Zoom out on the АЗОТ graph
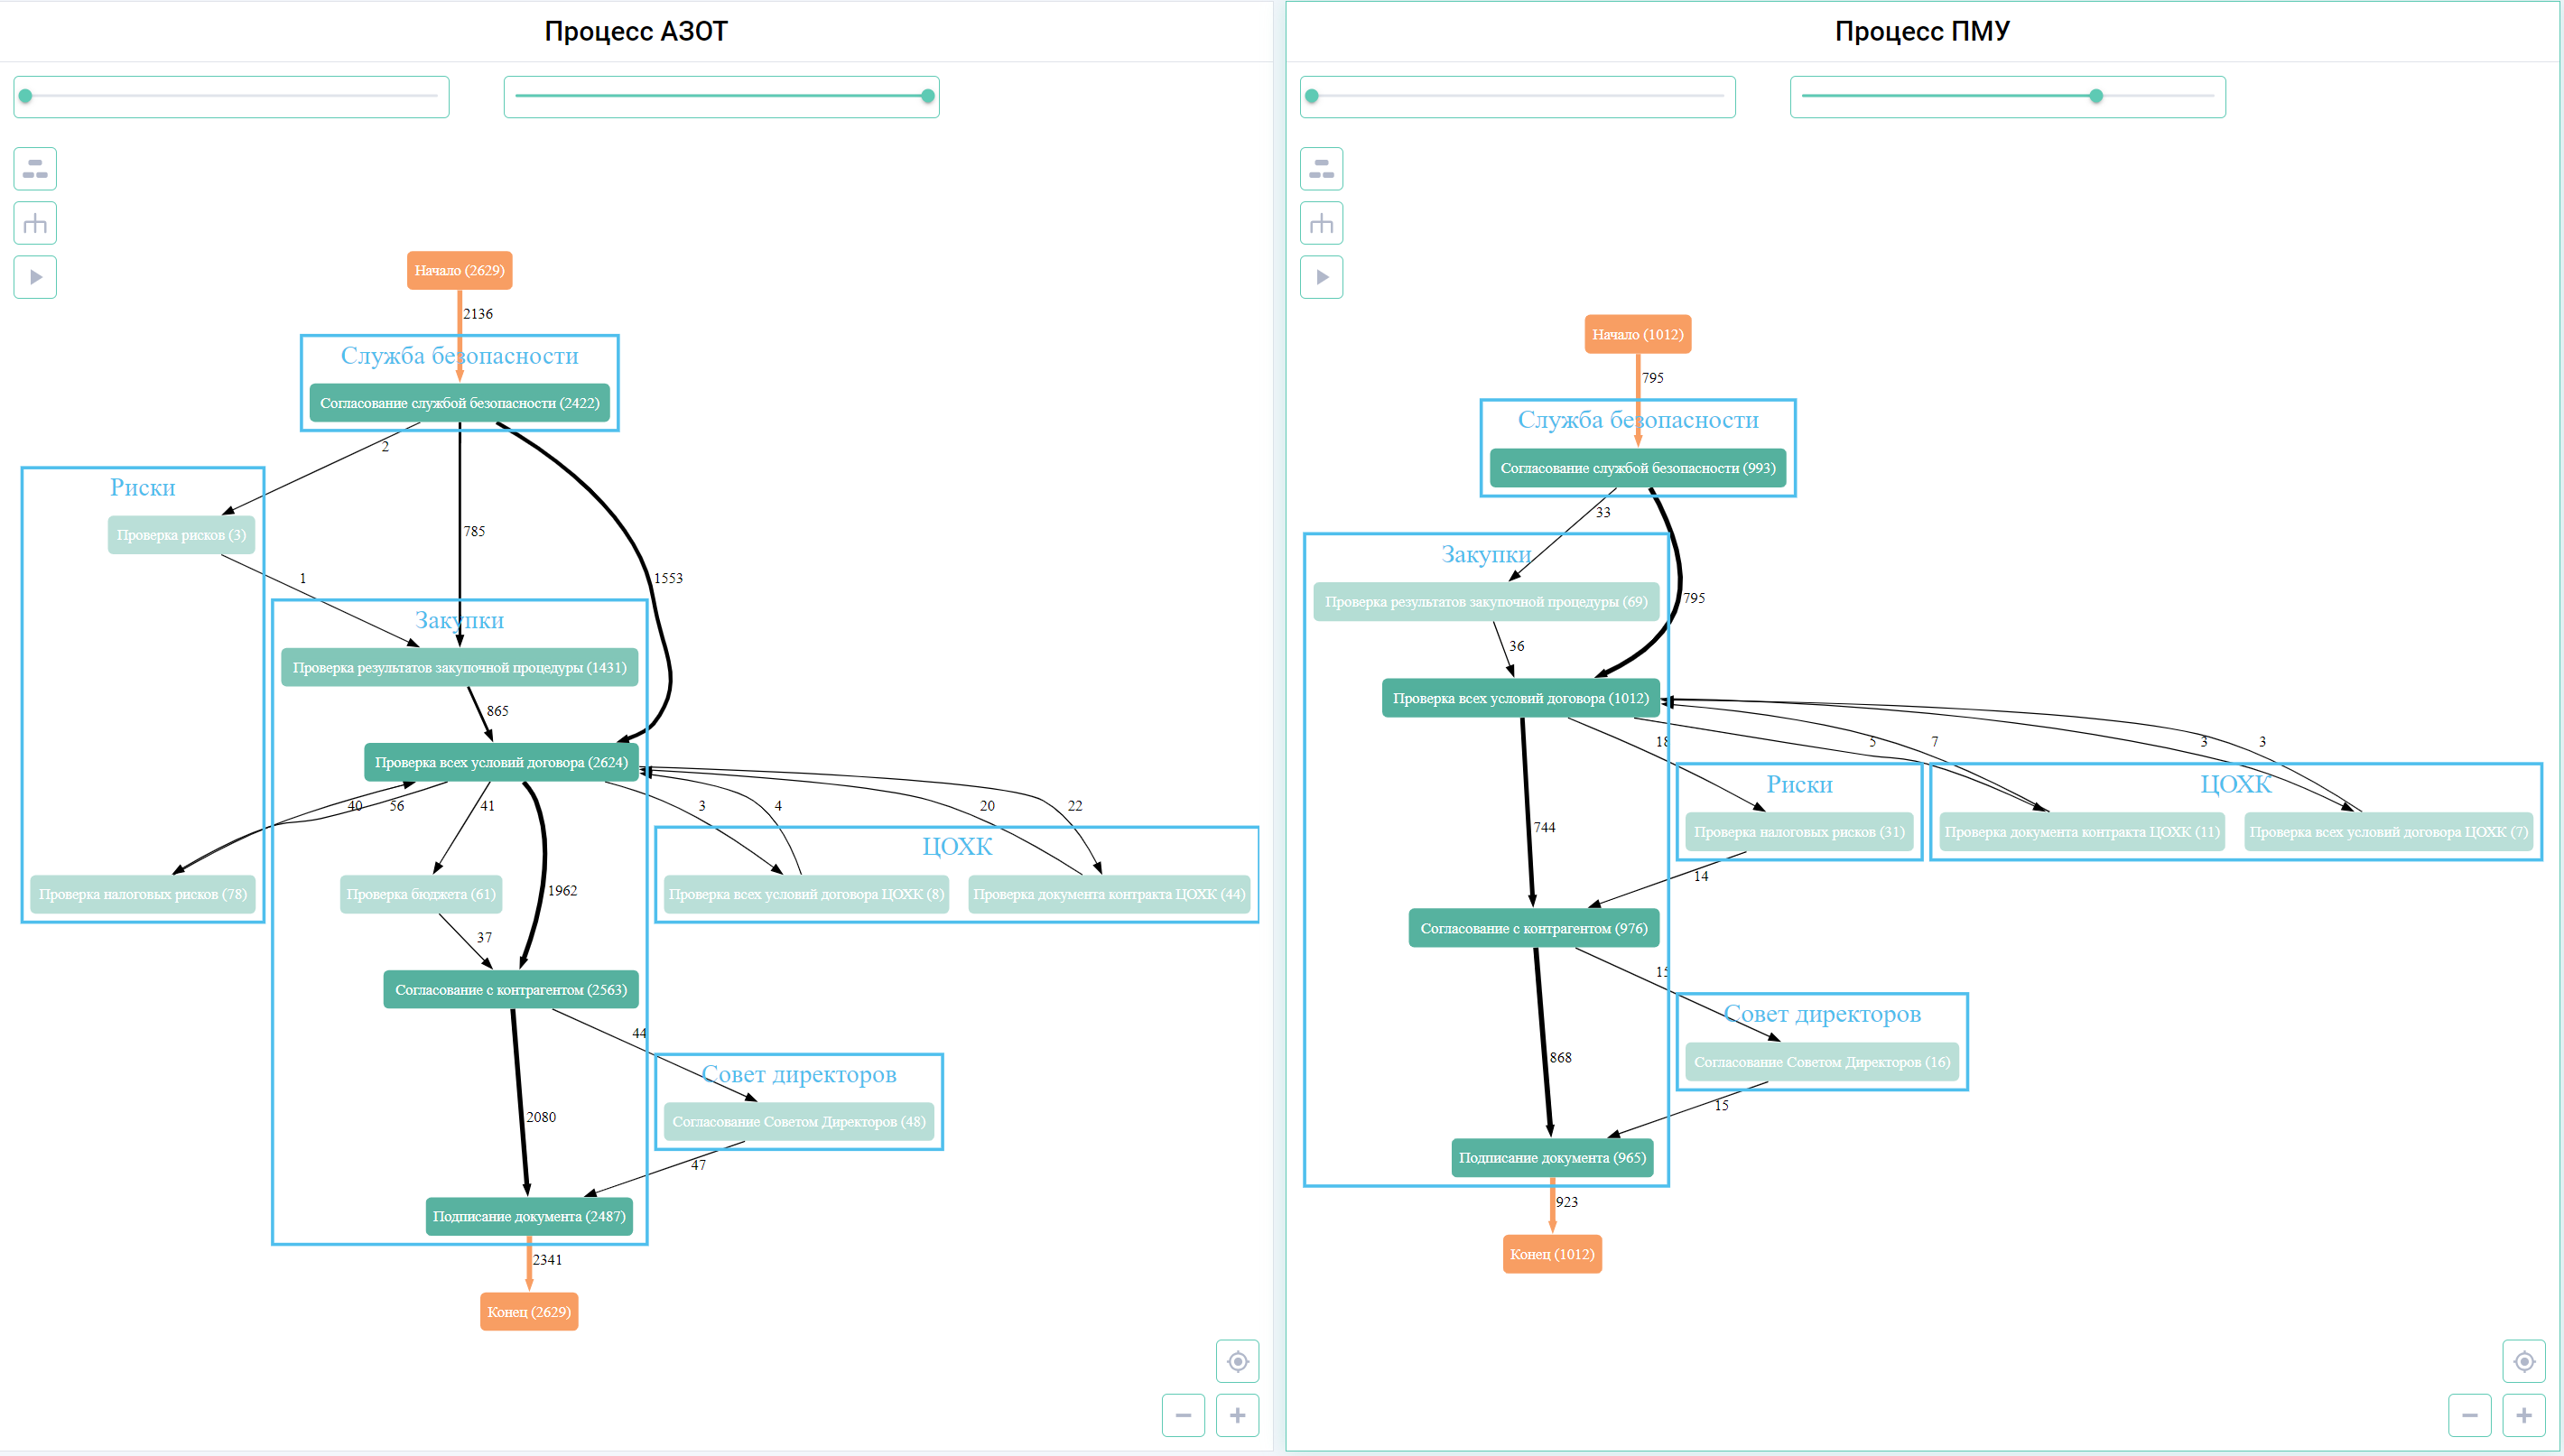 (x=1183, y=1415)
